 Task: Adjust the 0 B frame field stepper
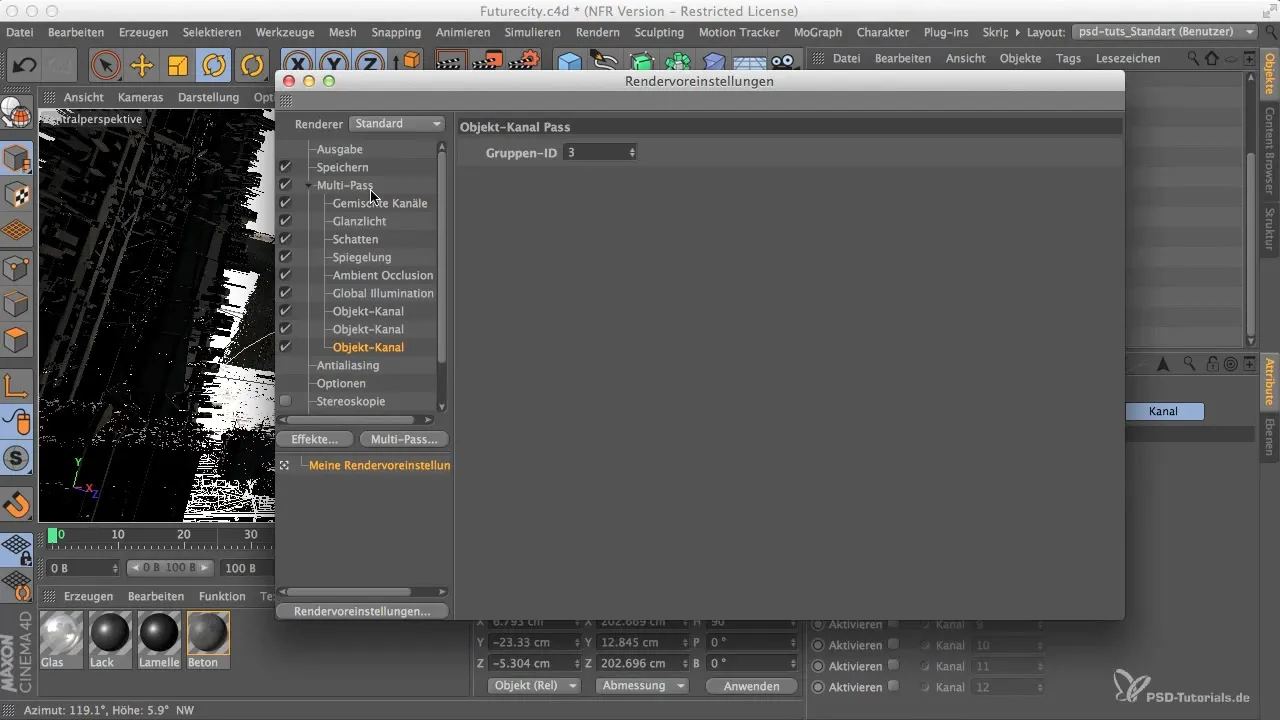pos(115,568)
